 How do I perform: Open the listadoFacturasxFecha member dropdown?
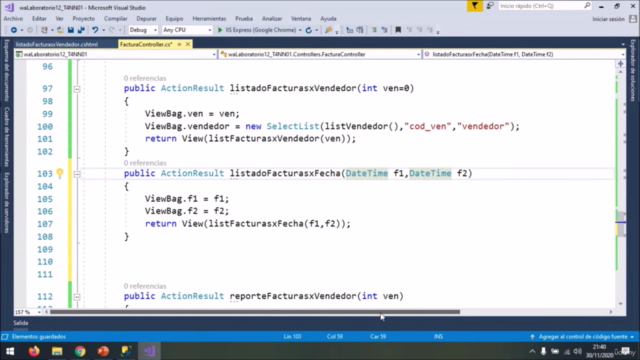tap(524, 54)
